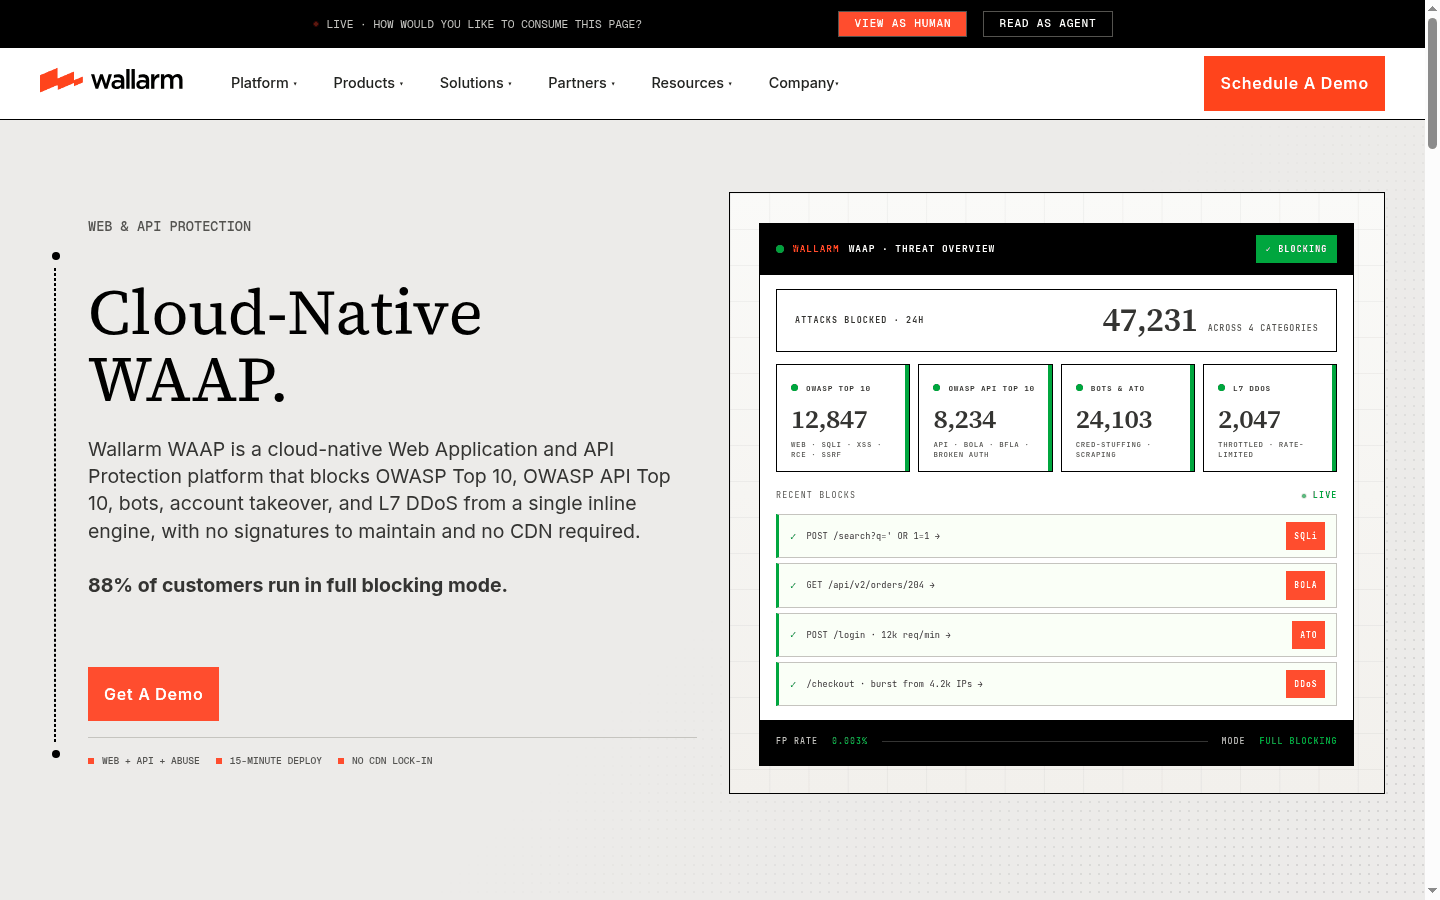
Task: Click the GET /api/v2/orders/204 row
Action: pyautogui.click(x=1056, y=585)
